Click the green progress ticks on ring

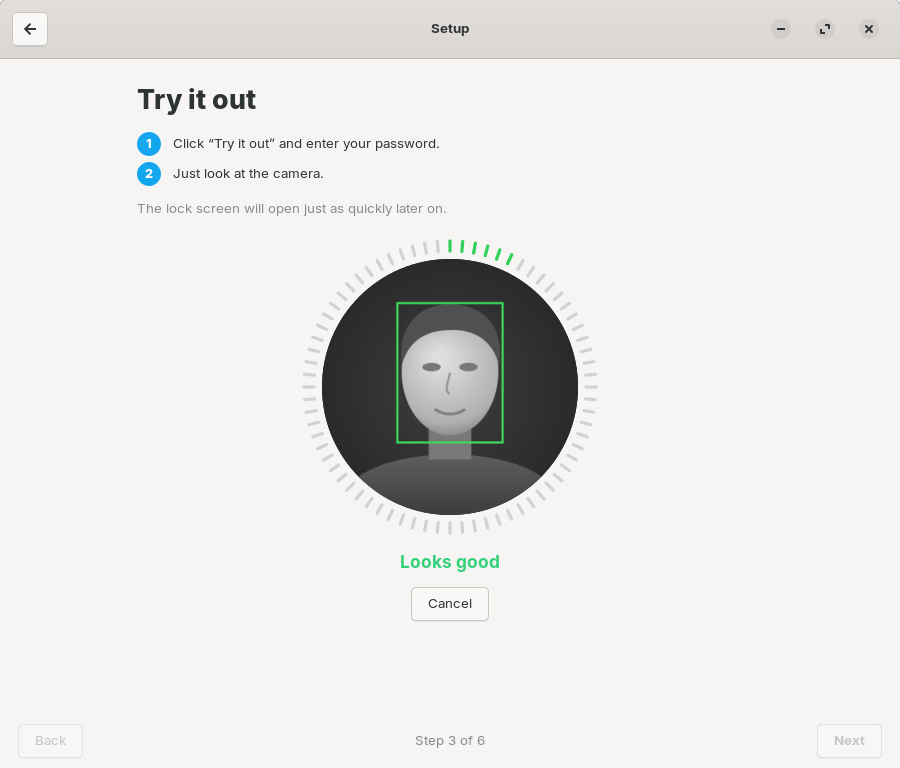click(x=480, y=251)
